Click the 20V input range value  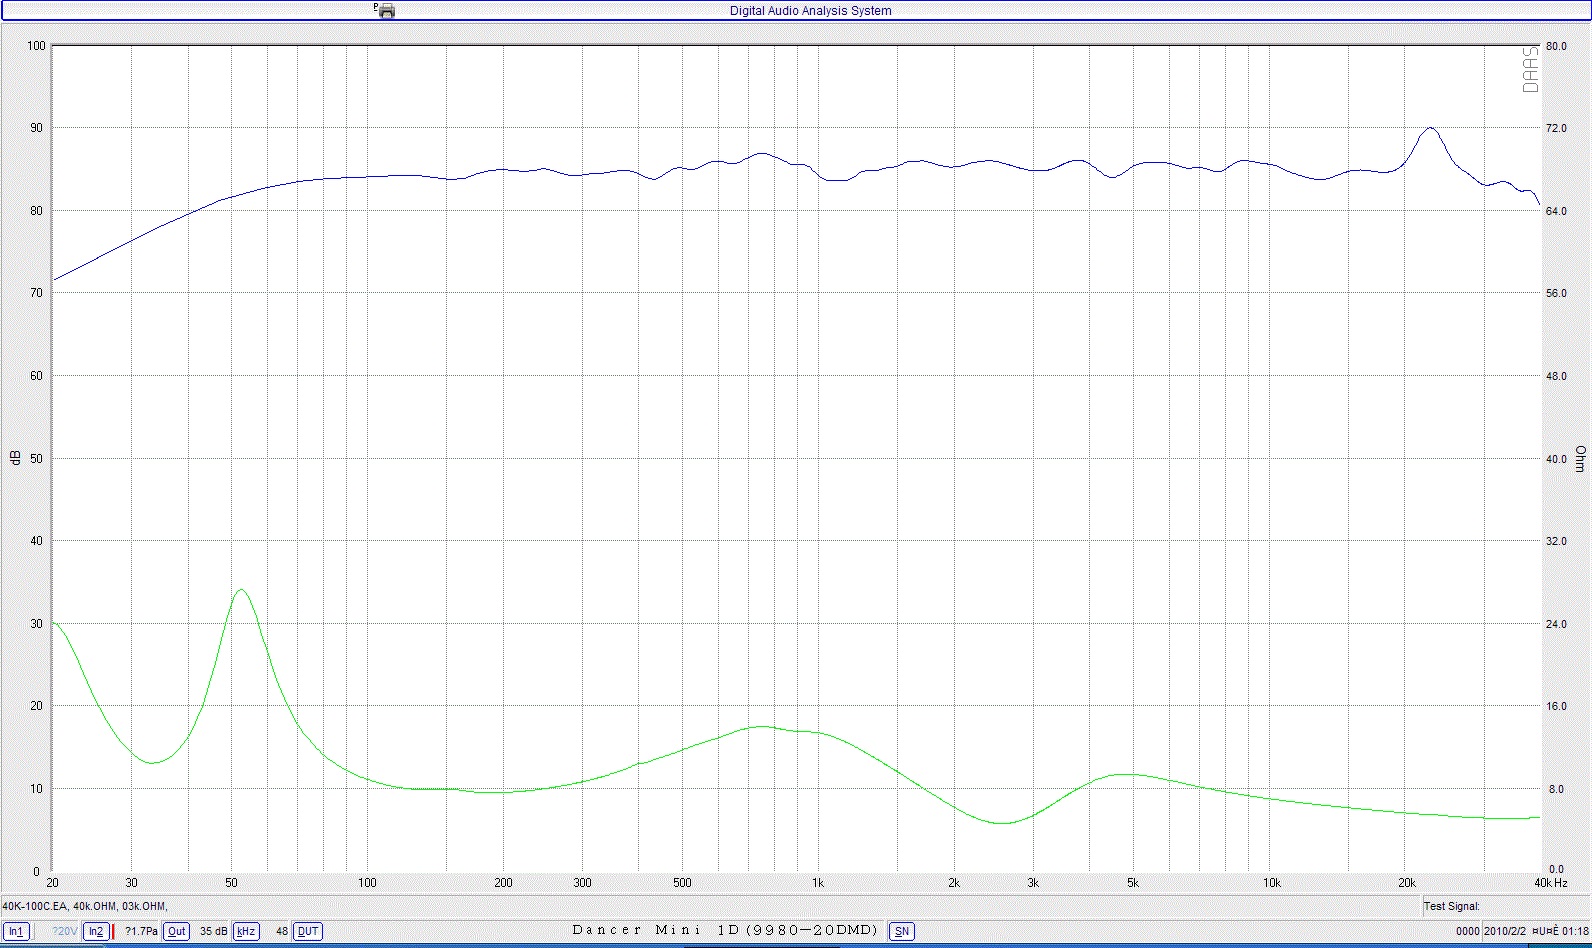(x=64, y=931)
